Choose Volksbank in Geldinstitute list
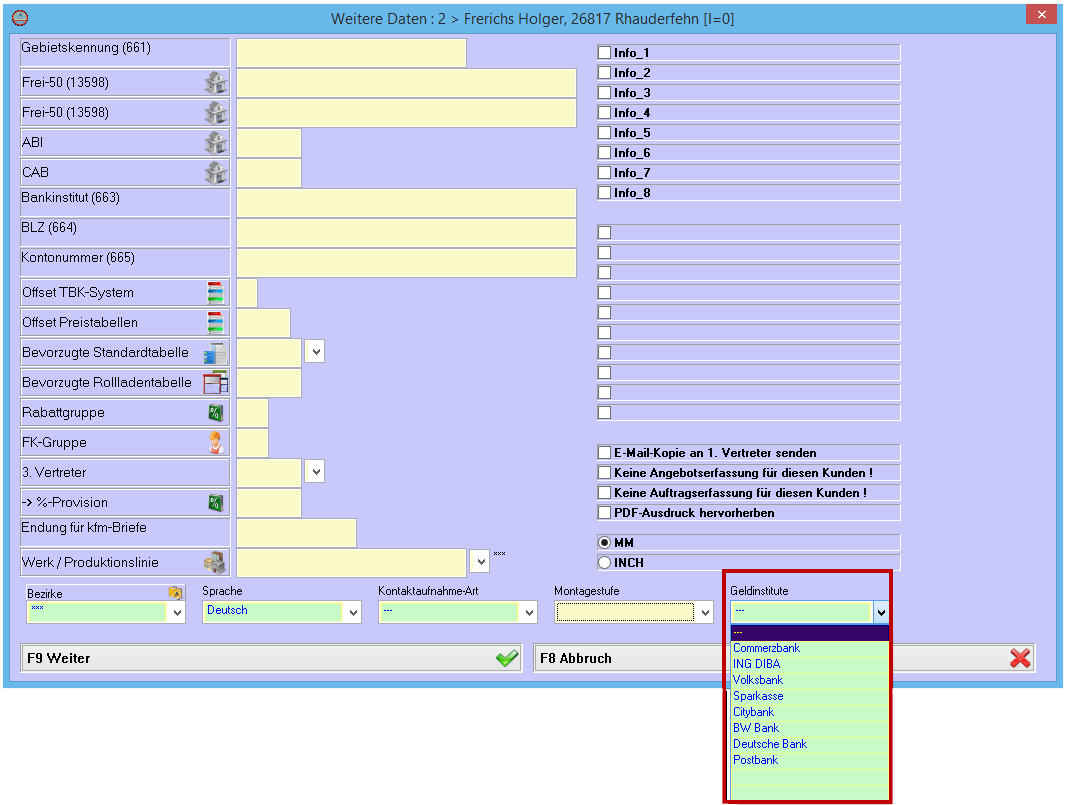 (x=809, y=680)
